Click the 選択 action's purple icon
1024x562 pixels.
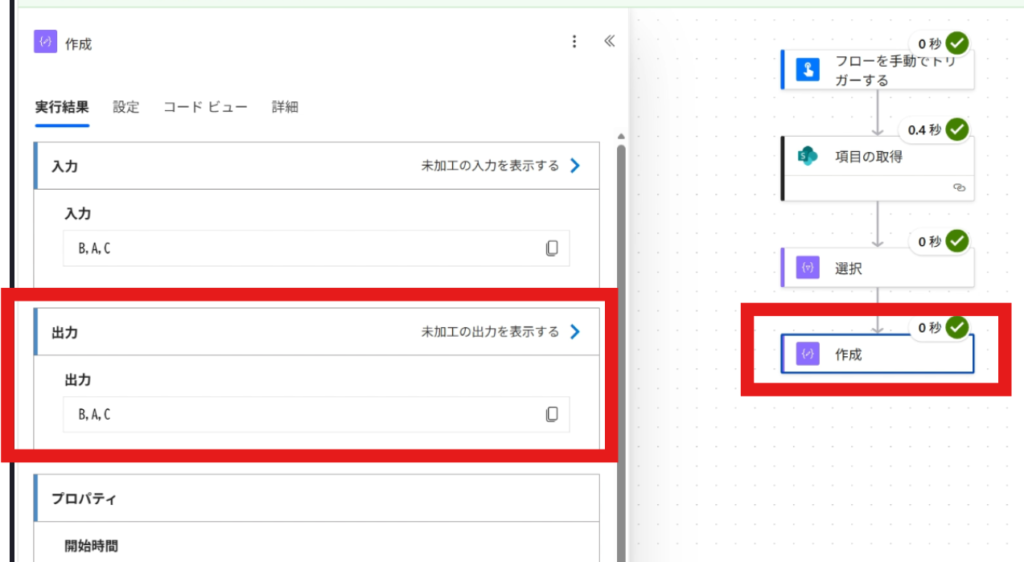pos(807,268)
